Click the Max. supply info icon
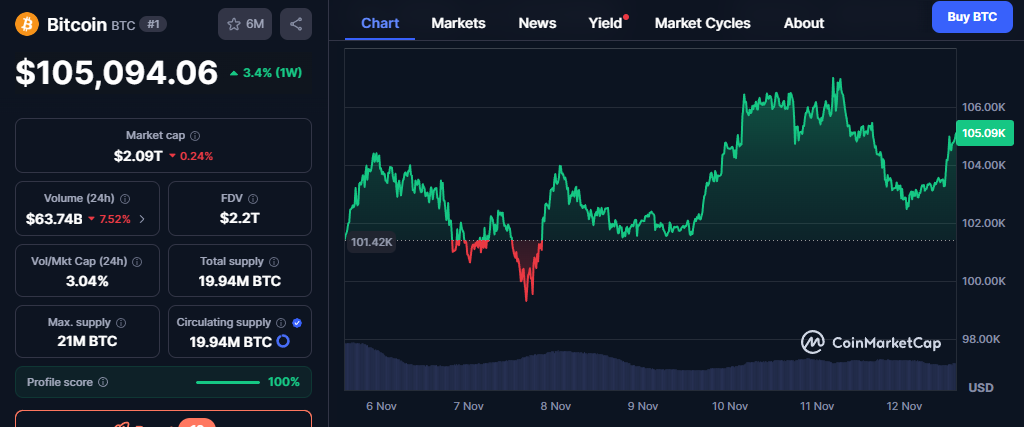The image size is (1024, 427). (x=121, y=323)
